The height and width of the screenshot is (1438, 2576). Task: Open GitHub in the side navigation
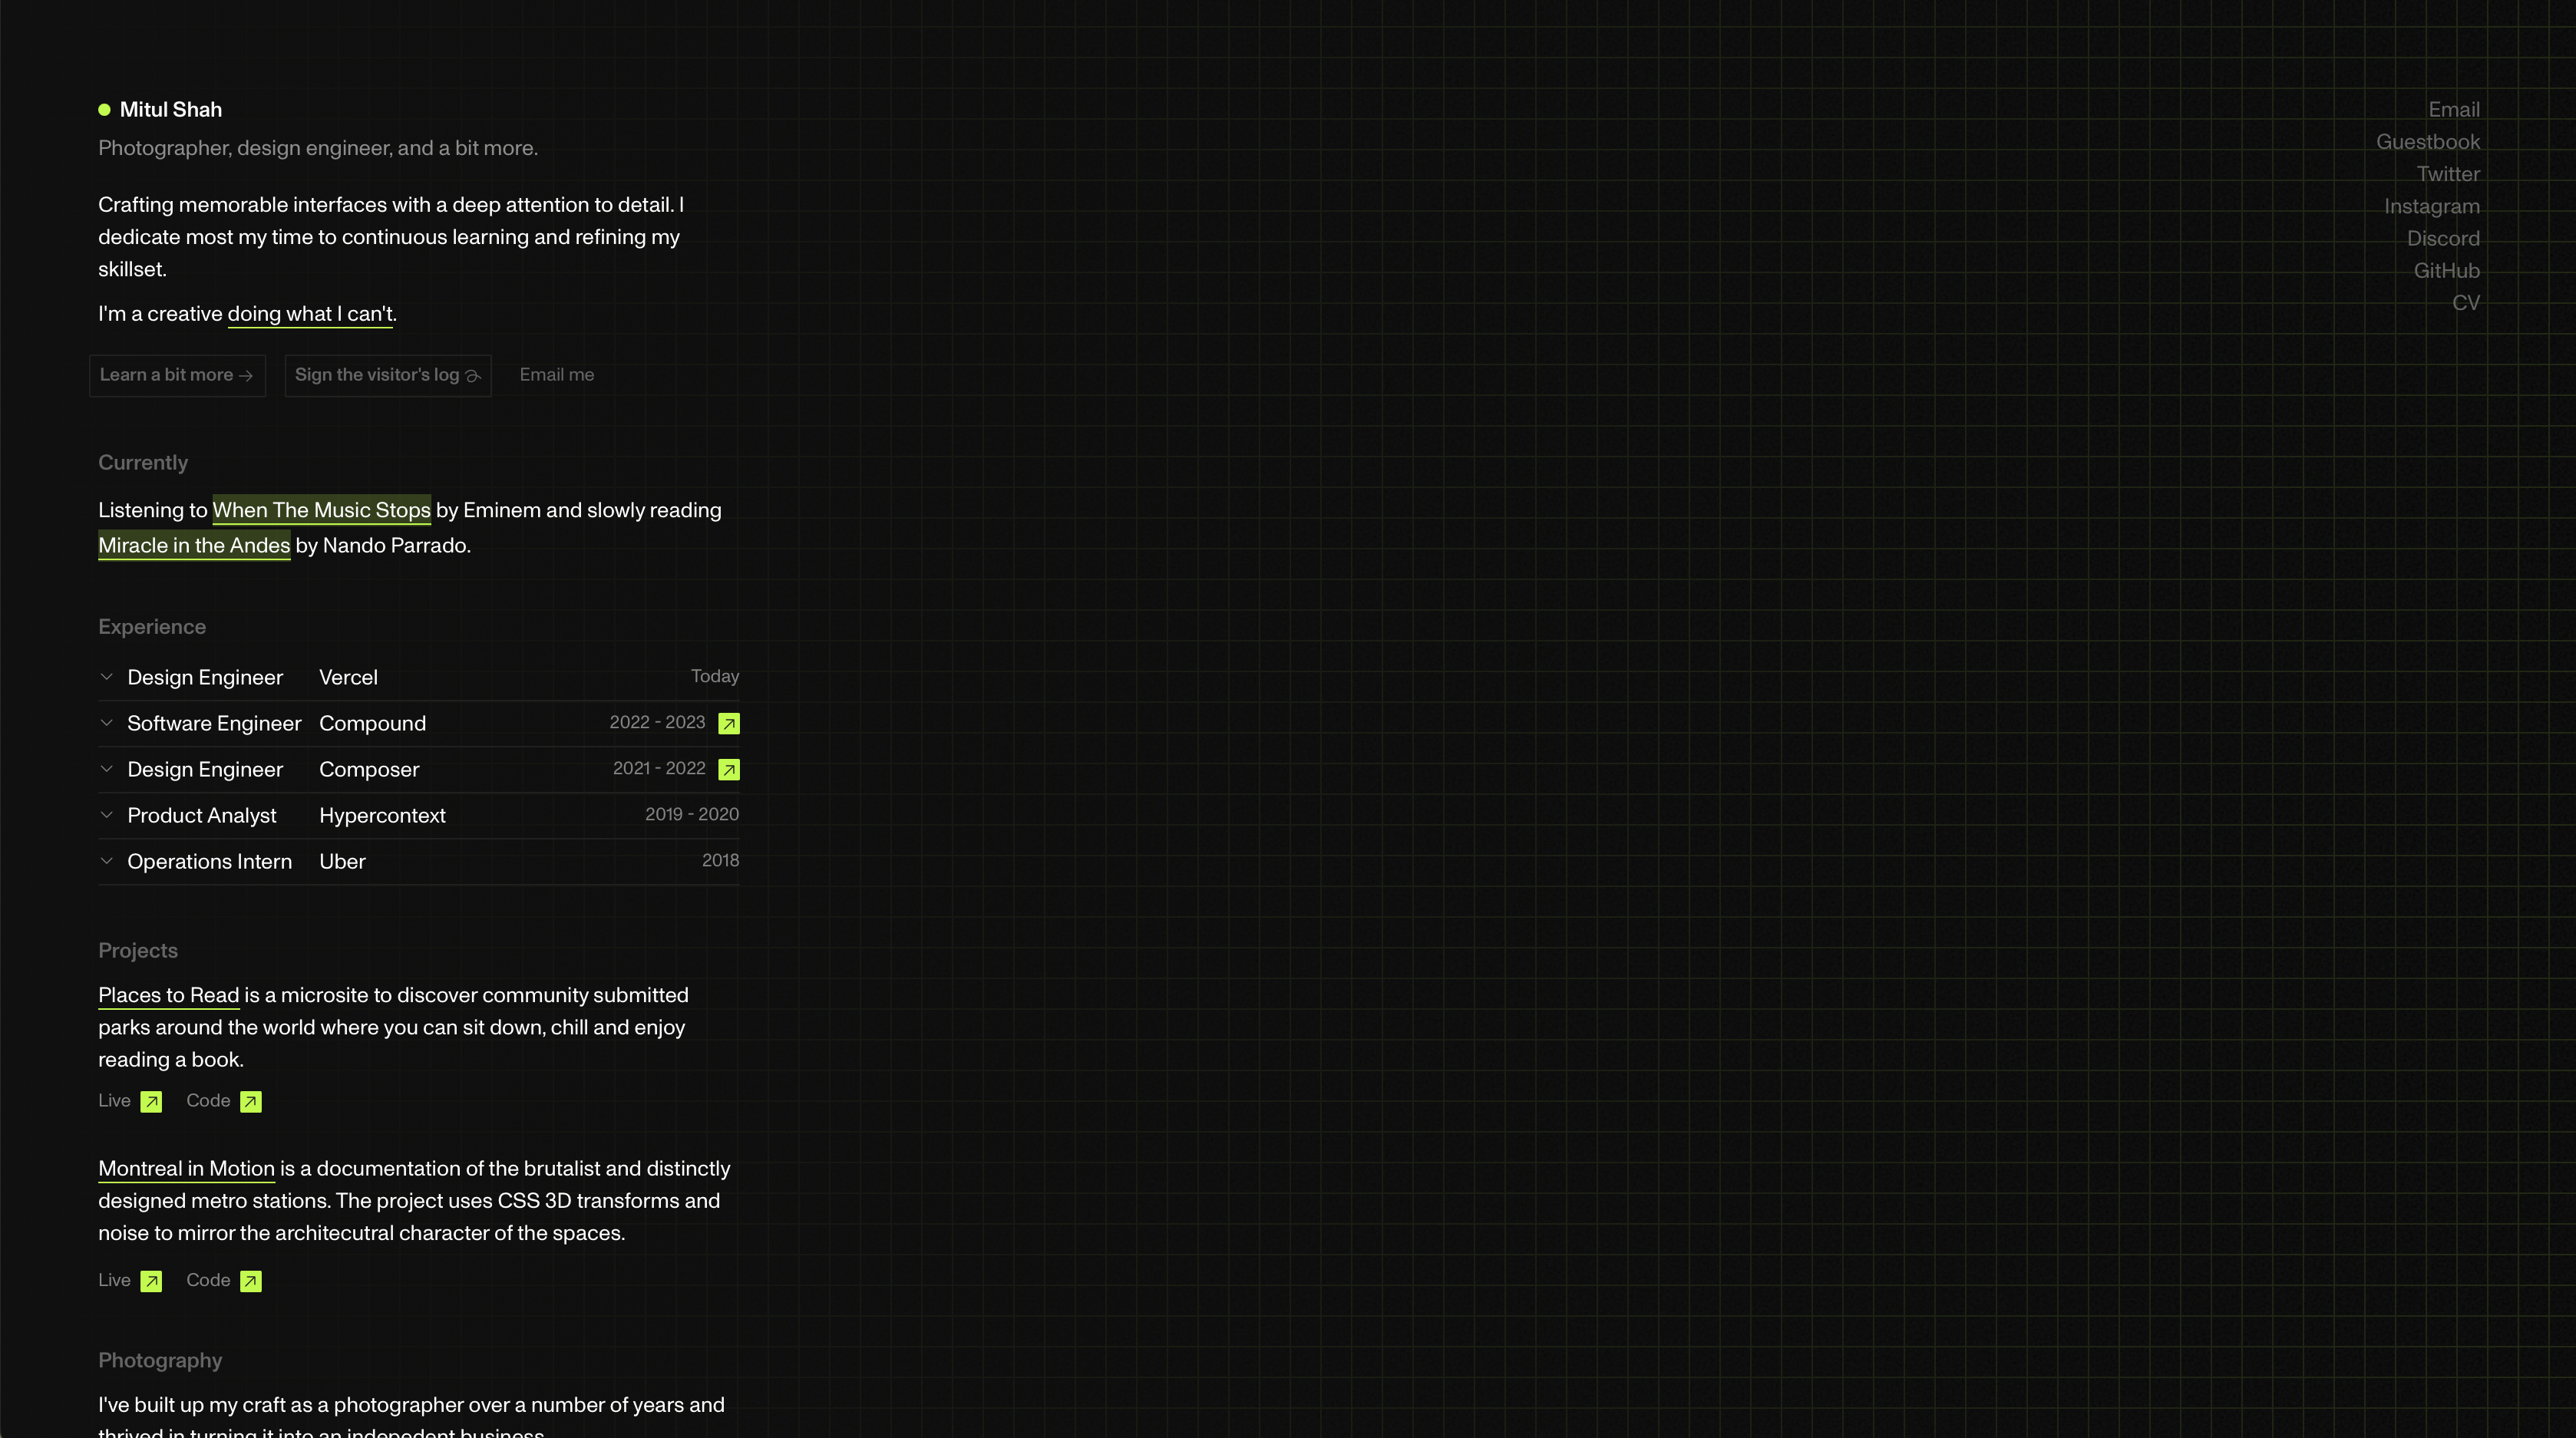[x=2446, y=271]
